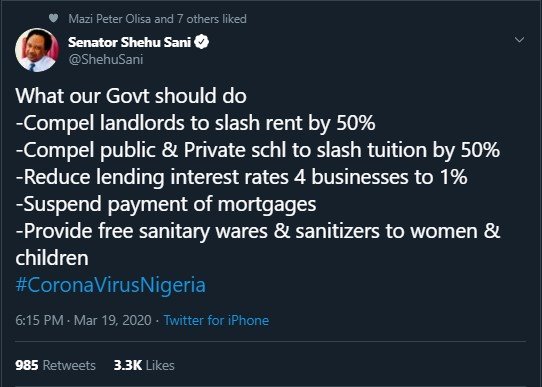View the 985 Retweets list
This screenshot has width=542, height=387.
tap(55, 365)
